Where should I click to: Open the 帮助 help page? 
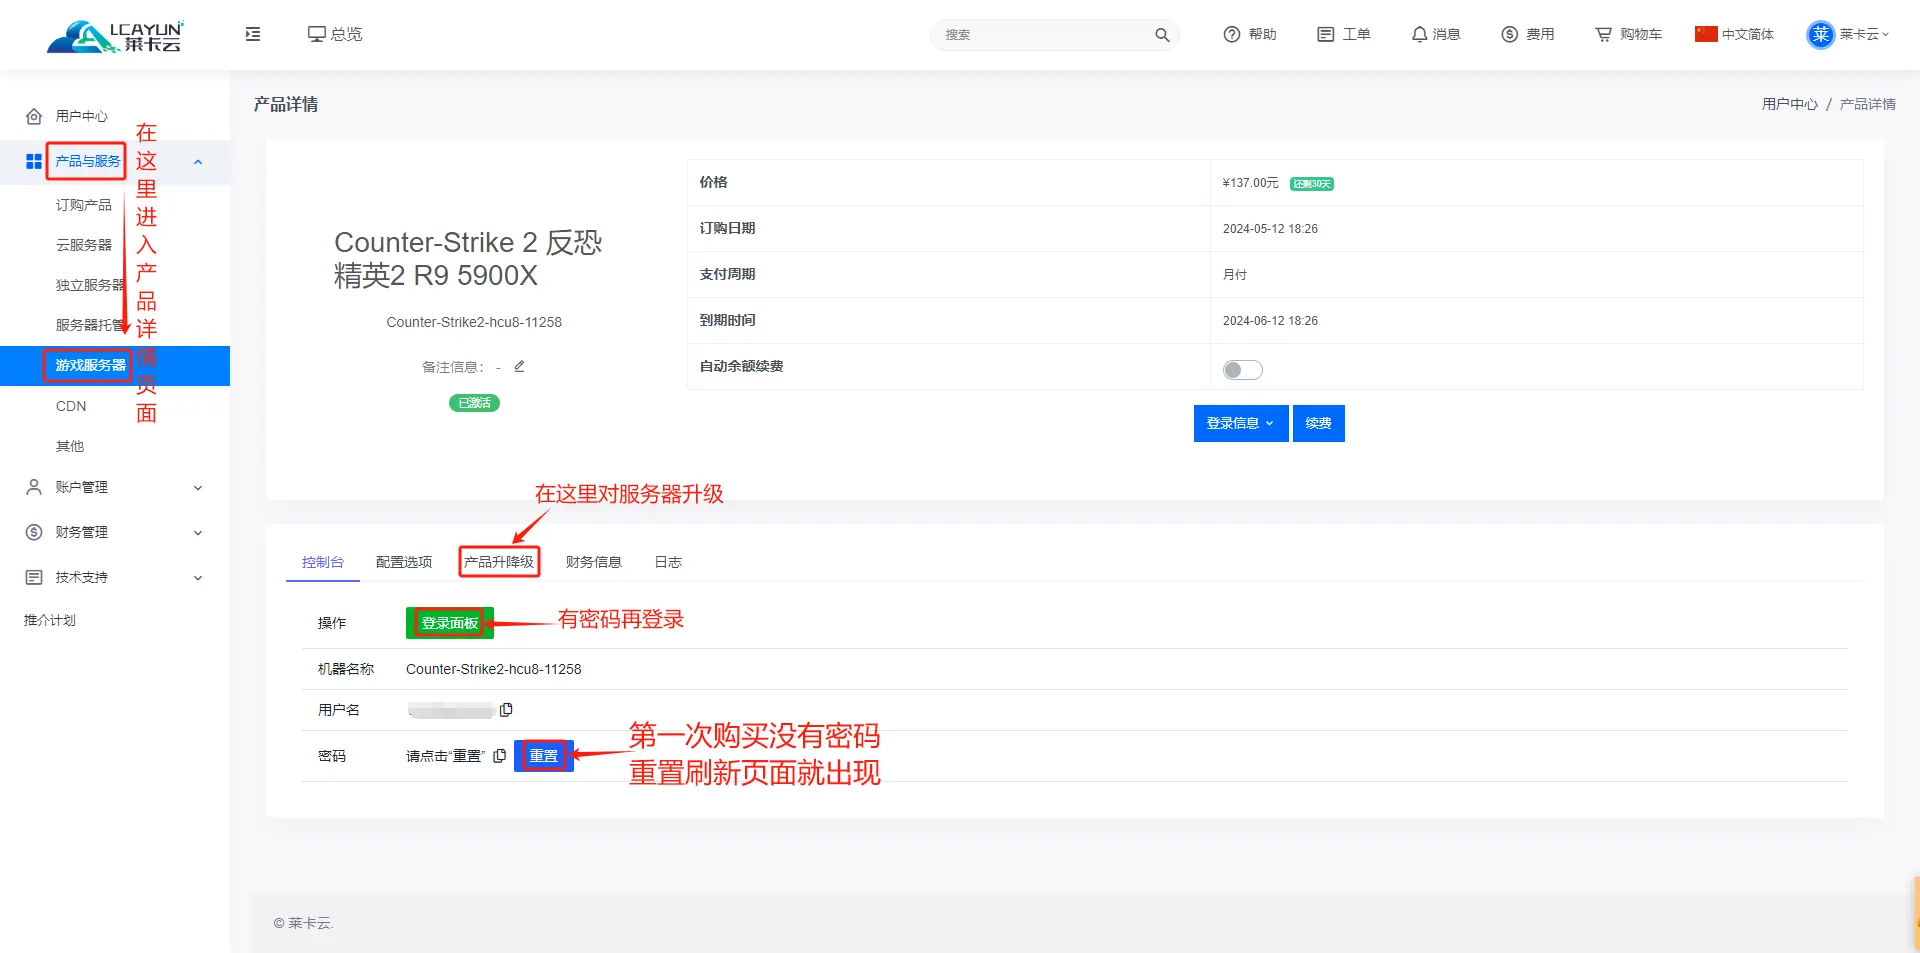click(1250, 34)
